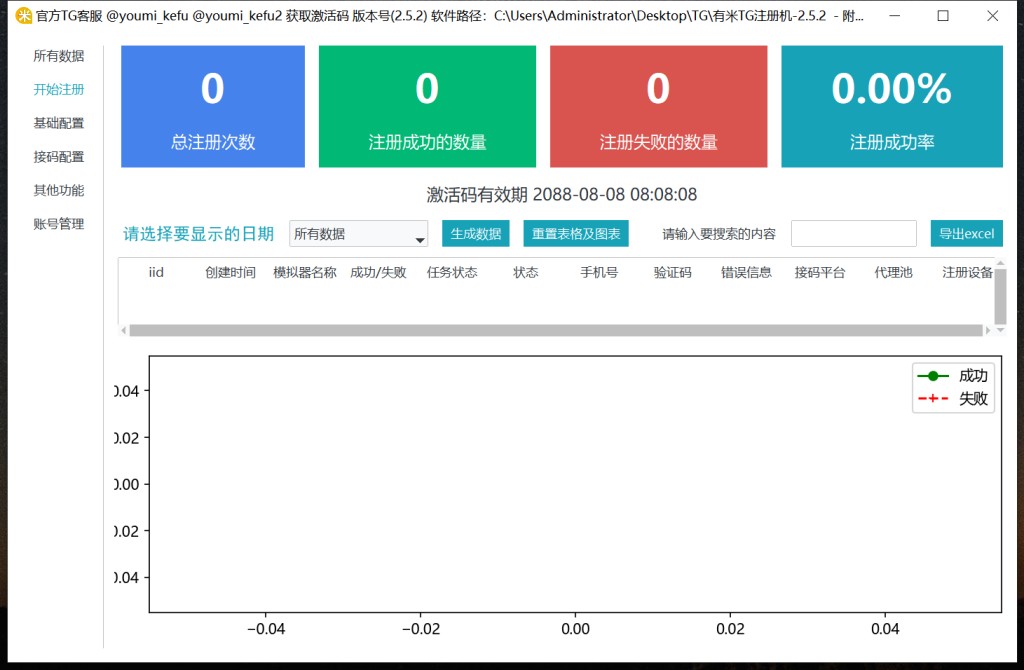Click the 请选择要显示的日期 label
1024x670 pixels.
199,234
